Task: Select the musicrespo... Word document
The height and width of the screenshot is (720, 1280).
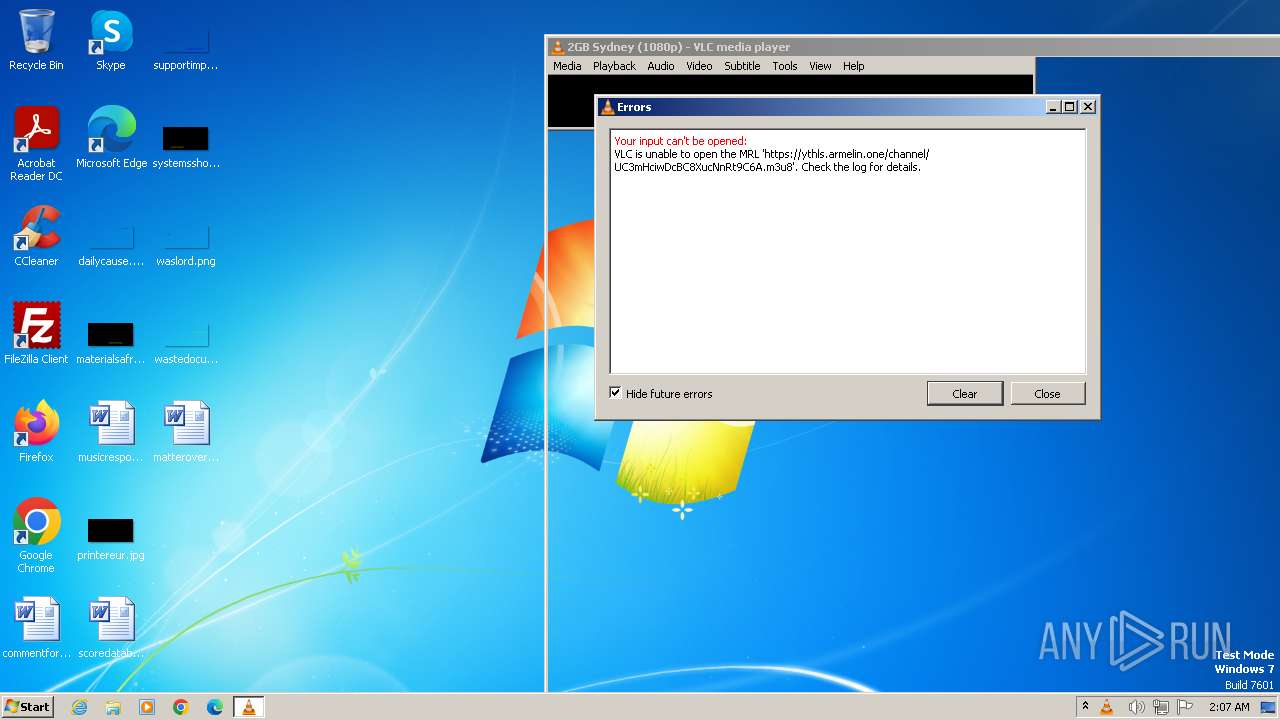Action: tap(111, 432)
